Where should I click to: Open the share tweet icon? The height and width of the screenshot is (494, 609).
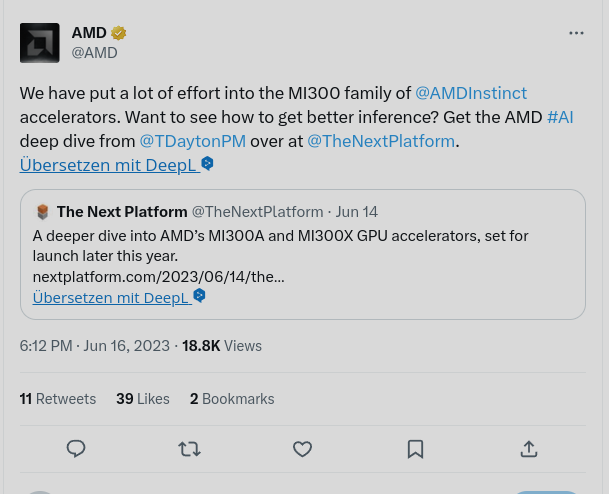(529, 449)
